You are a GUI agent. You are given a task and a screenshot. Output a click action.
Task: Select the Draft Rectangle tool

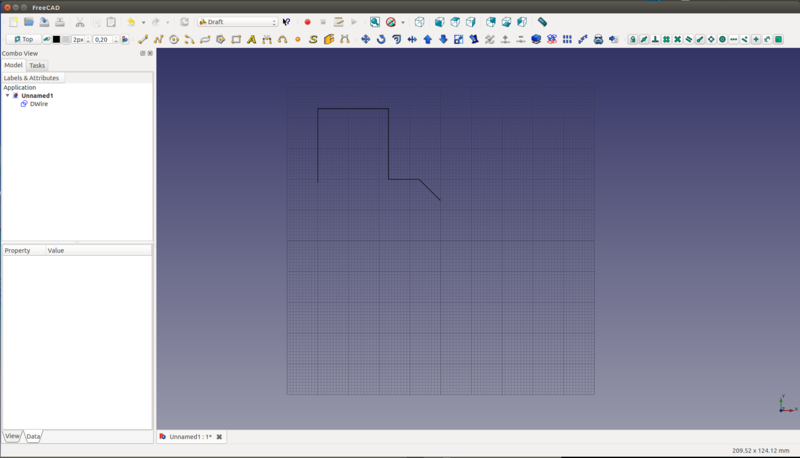[236, 40]
